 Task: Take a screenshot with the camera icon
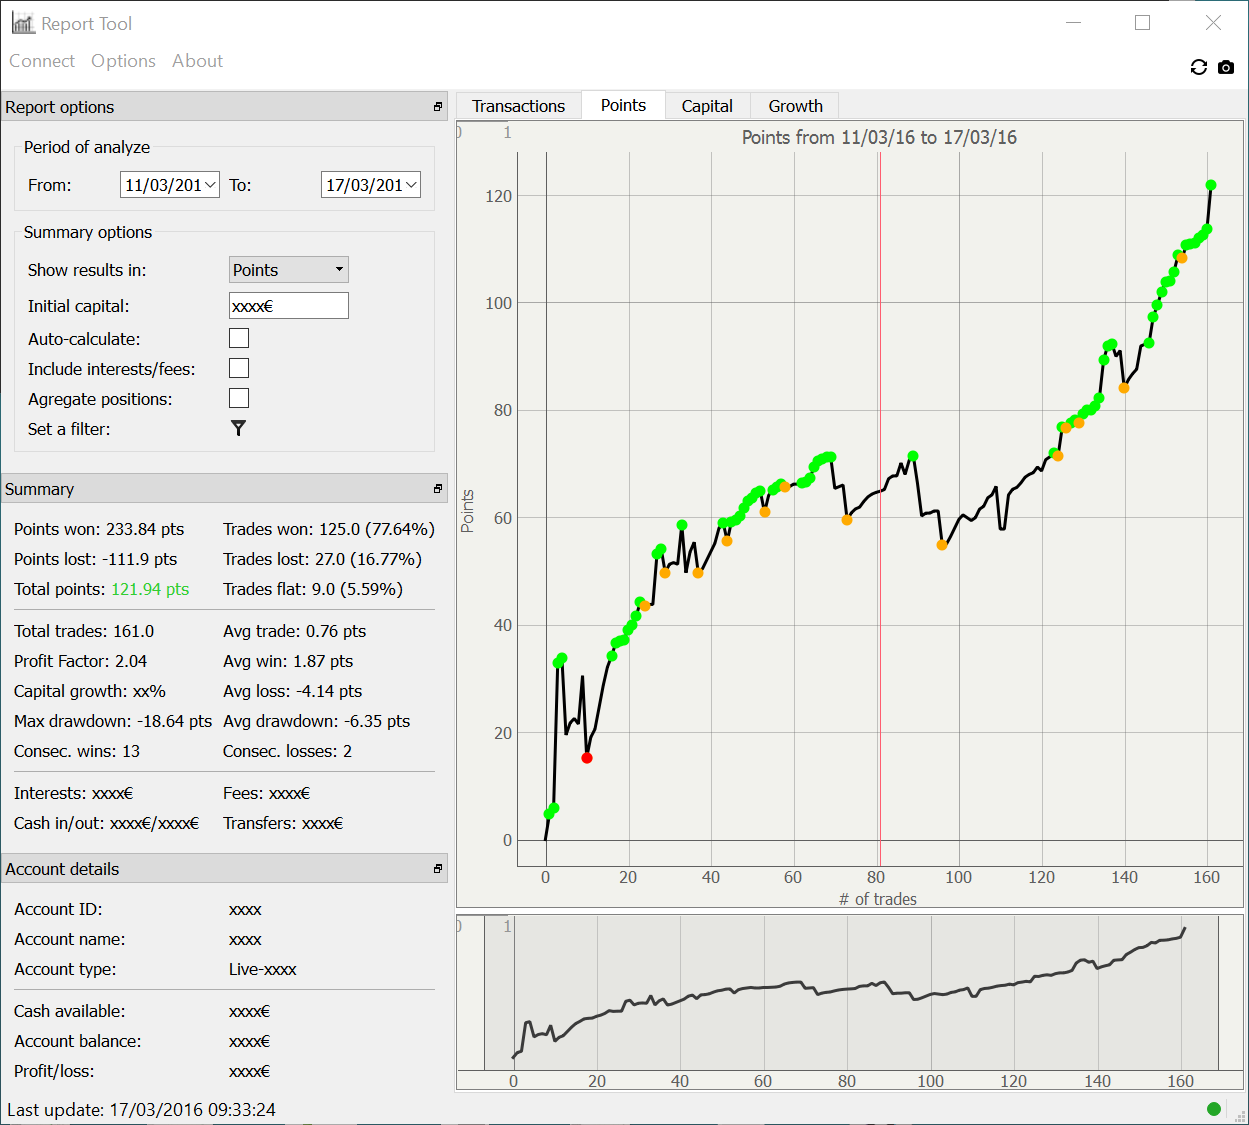pyautogui.click(x=1226, y=67)
